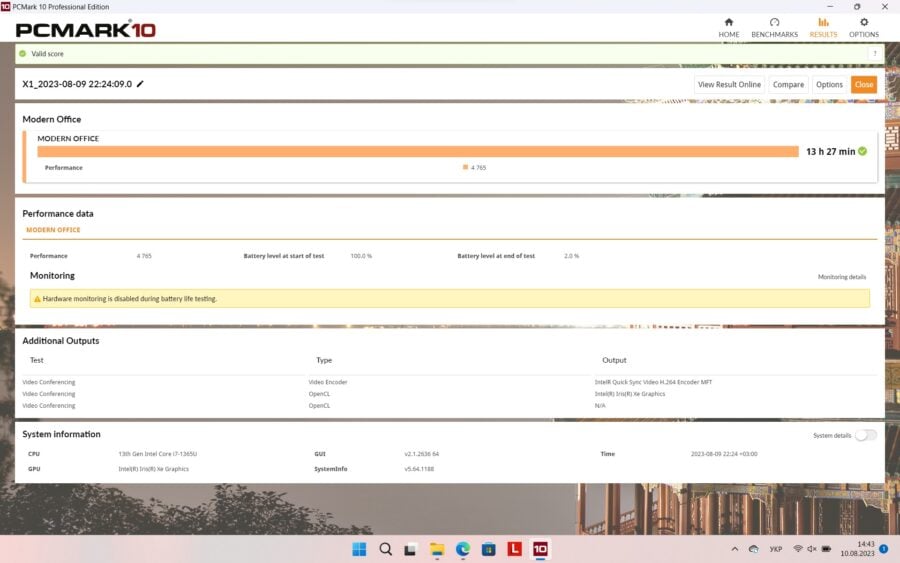The width and height of the screenshot is (900, 563).
Task: Click the Output column header
Action: [x=614, y=360]
